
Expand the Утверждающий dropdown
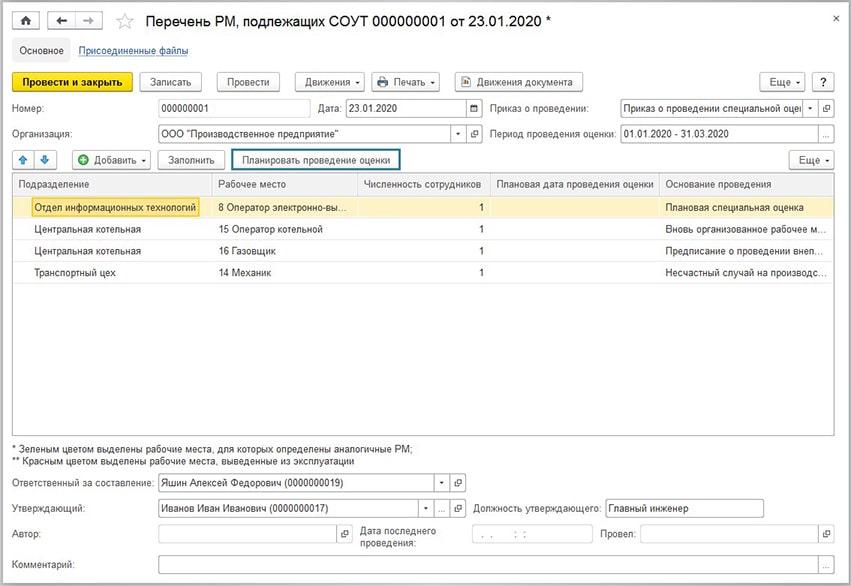point(426,508)
